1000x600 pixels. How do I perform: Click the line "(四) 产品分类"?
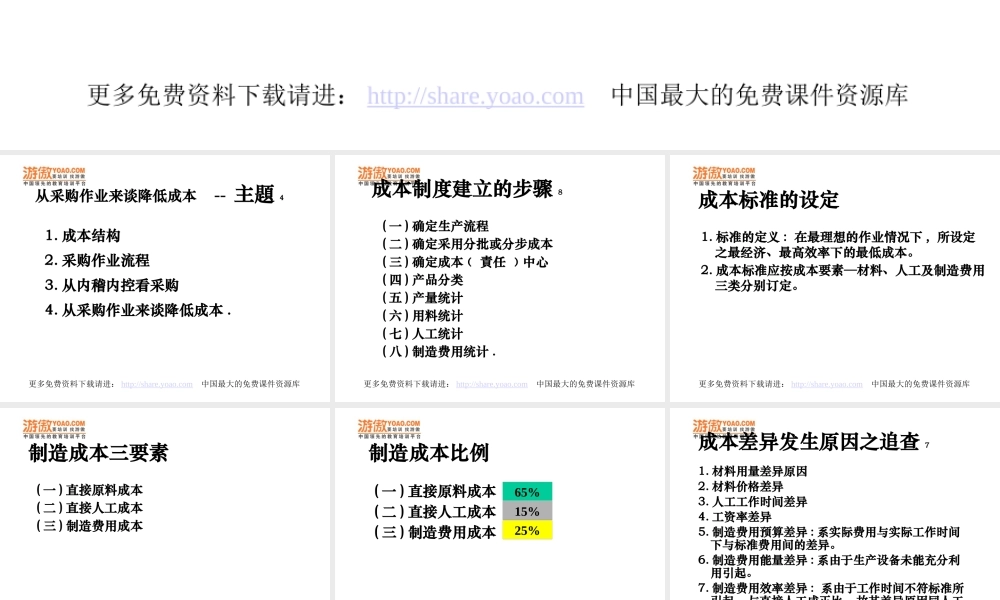(423, 280)
